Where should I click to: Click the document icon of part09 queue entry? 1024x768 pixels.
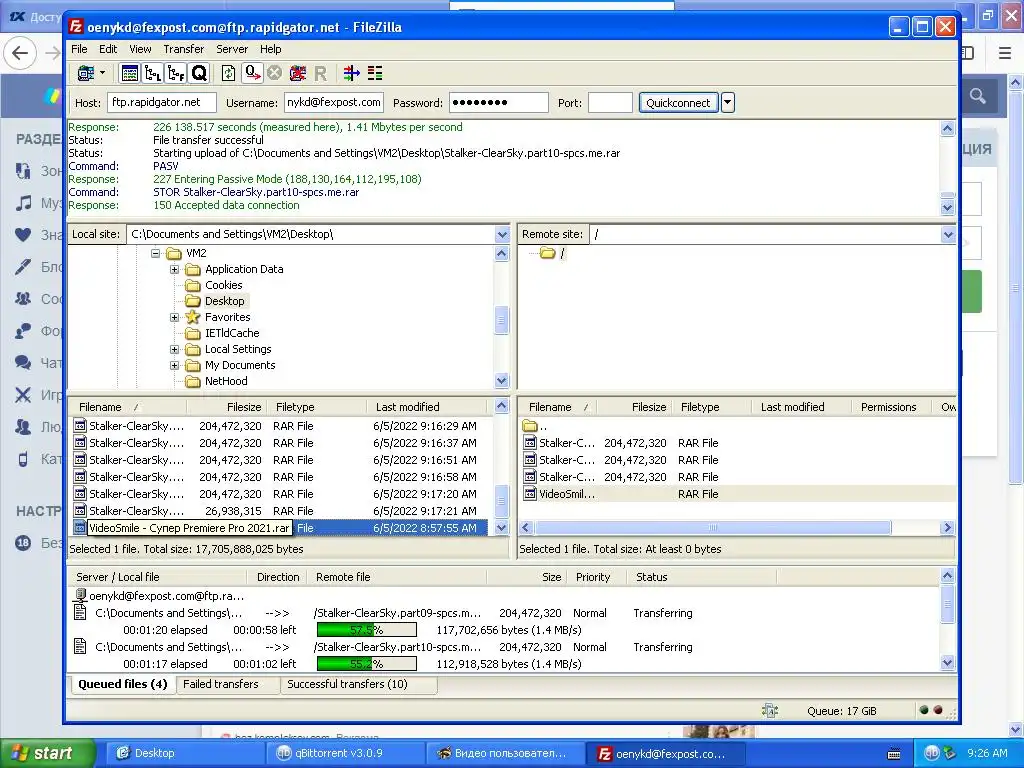tap(80, 613)
